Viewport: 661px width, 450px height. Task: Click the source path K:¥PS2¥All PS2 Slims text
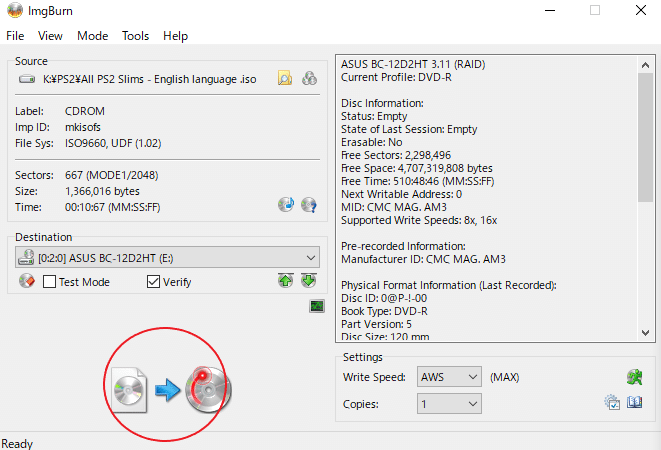click(x=150, y=79)
